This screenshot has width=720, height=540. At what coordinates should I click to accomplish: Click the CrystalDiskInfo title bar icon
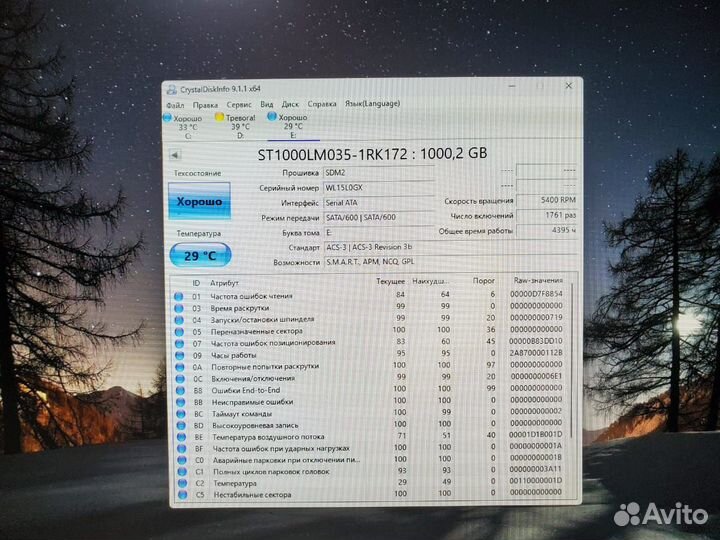tap(171, 89)
